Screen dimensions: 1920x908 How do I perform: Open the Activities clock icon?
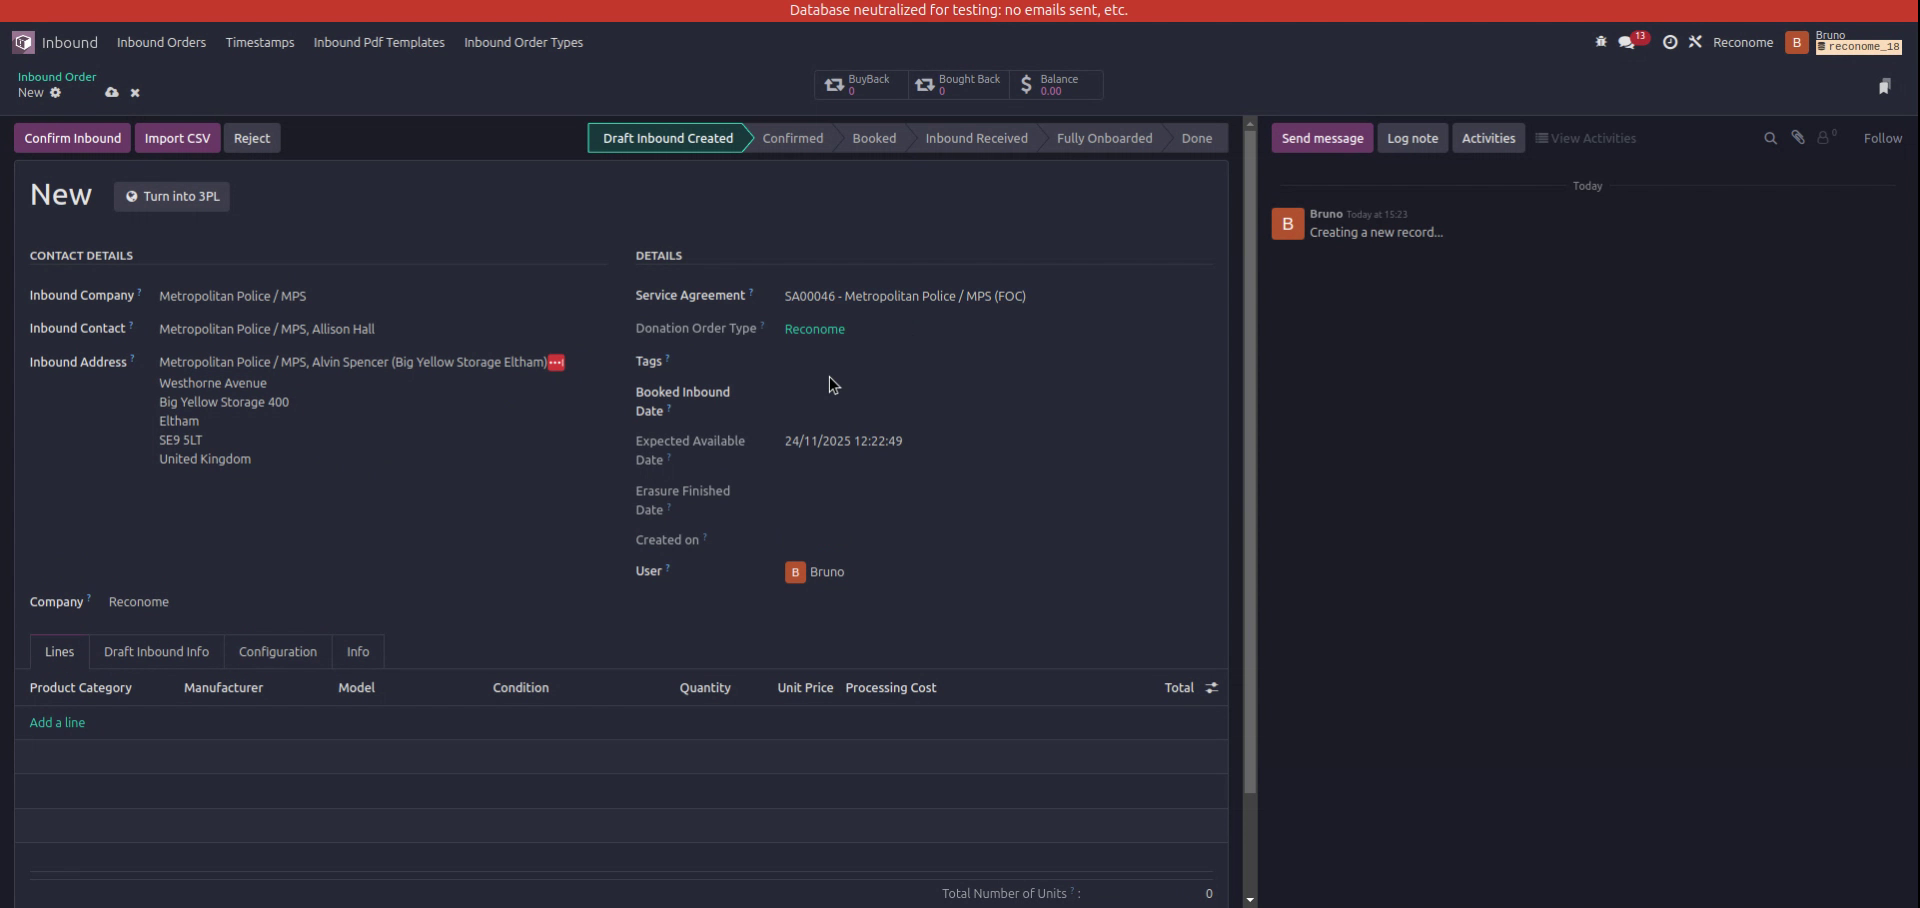pos(1670,42)
